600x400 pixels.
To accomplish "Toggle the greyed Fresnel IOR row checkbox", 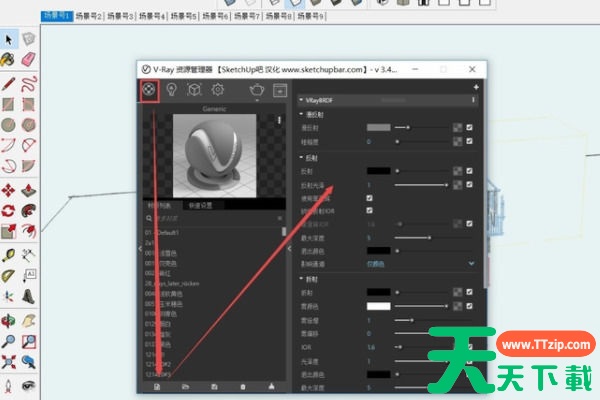I will coord(470,224).
